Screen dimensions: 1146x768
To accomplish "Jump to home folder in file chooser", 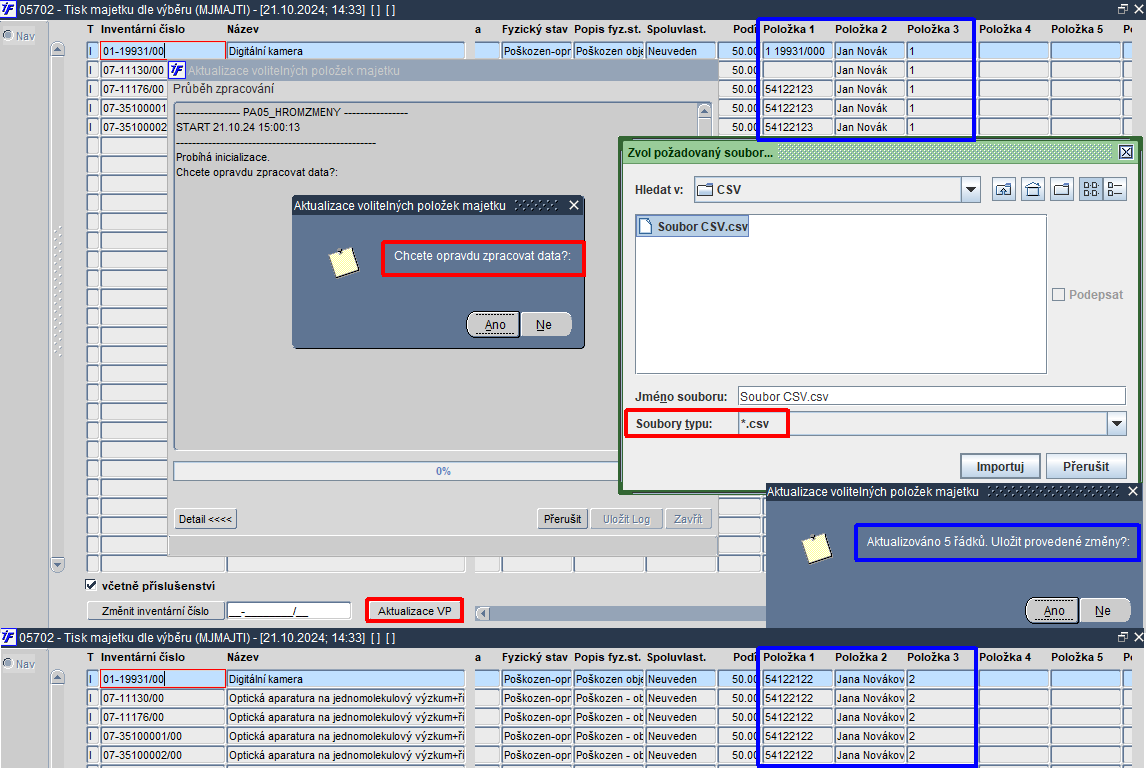I will pyautogui.click(x=1033, y=189).
